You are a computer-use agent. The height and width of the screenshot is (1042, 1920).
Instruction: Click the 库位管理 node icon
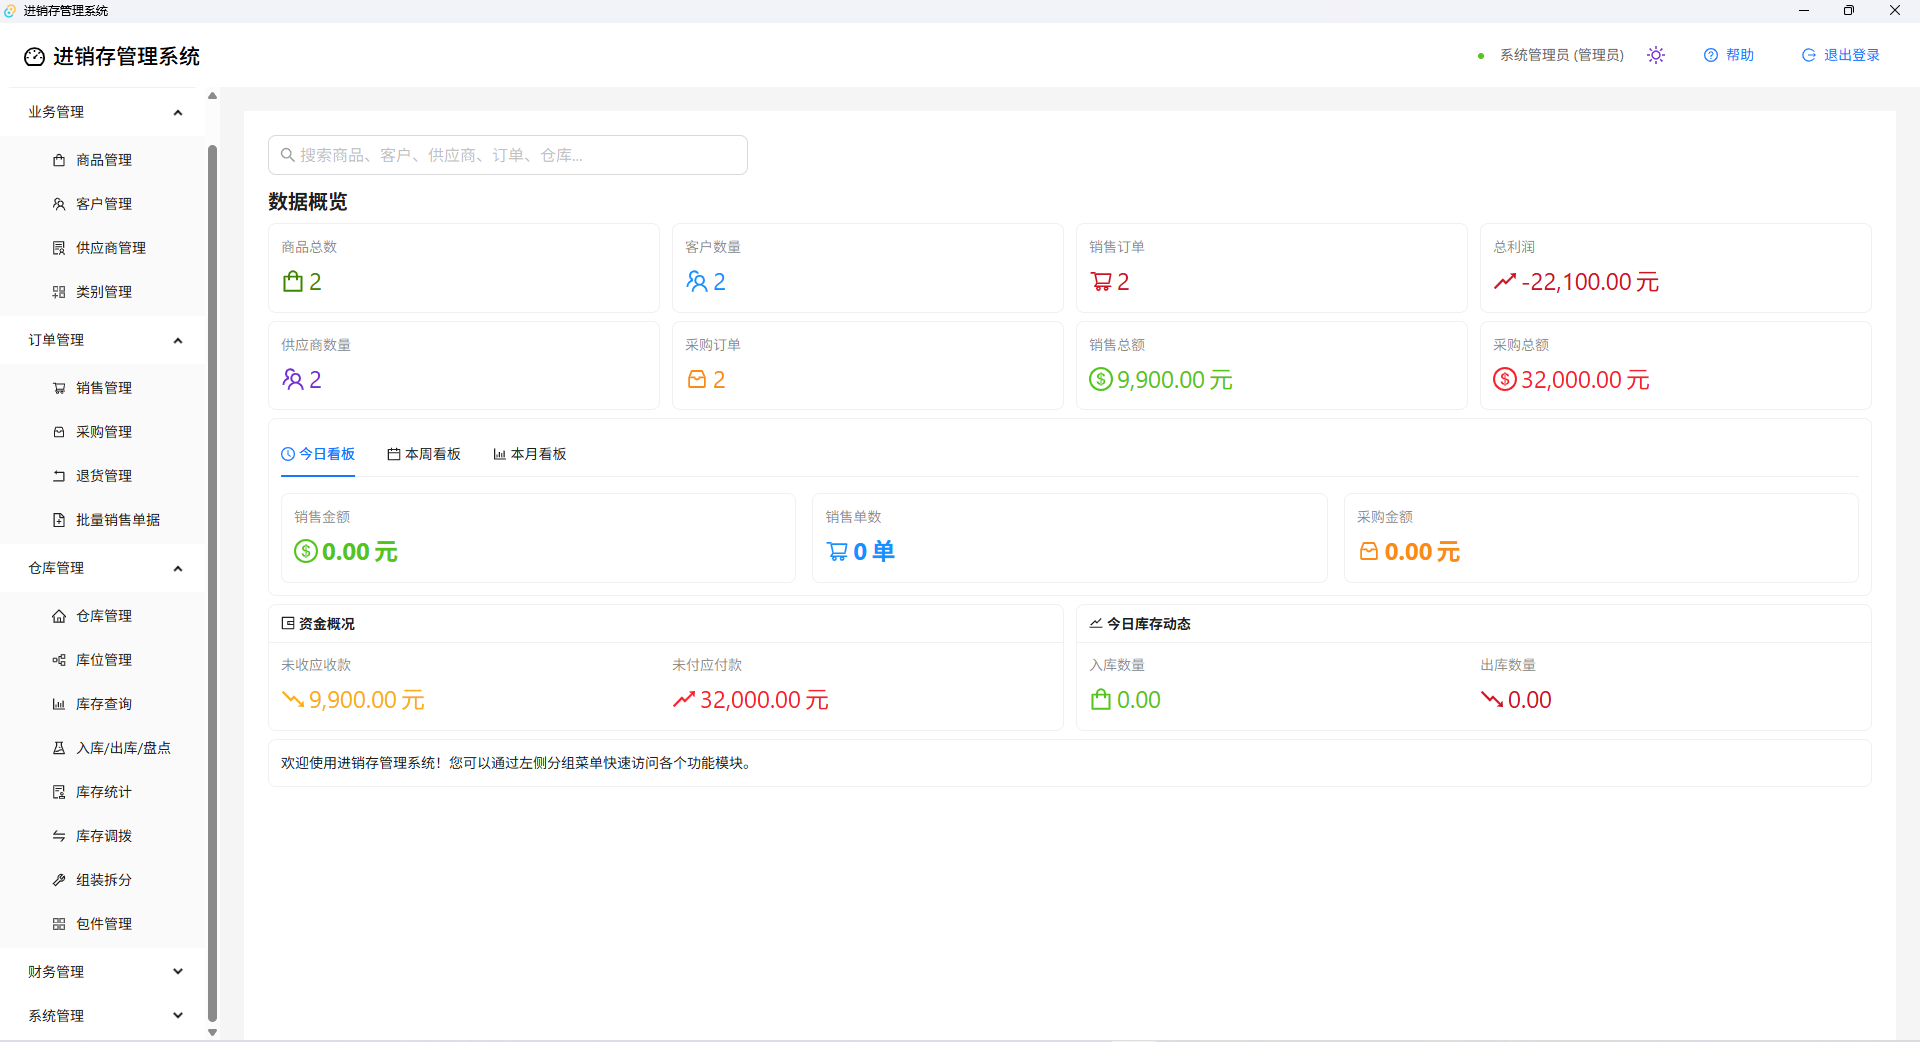(59, 660)
